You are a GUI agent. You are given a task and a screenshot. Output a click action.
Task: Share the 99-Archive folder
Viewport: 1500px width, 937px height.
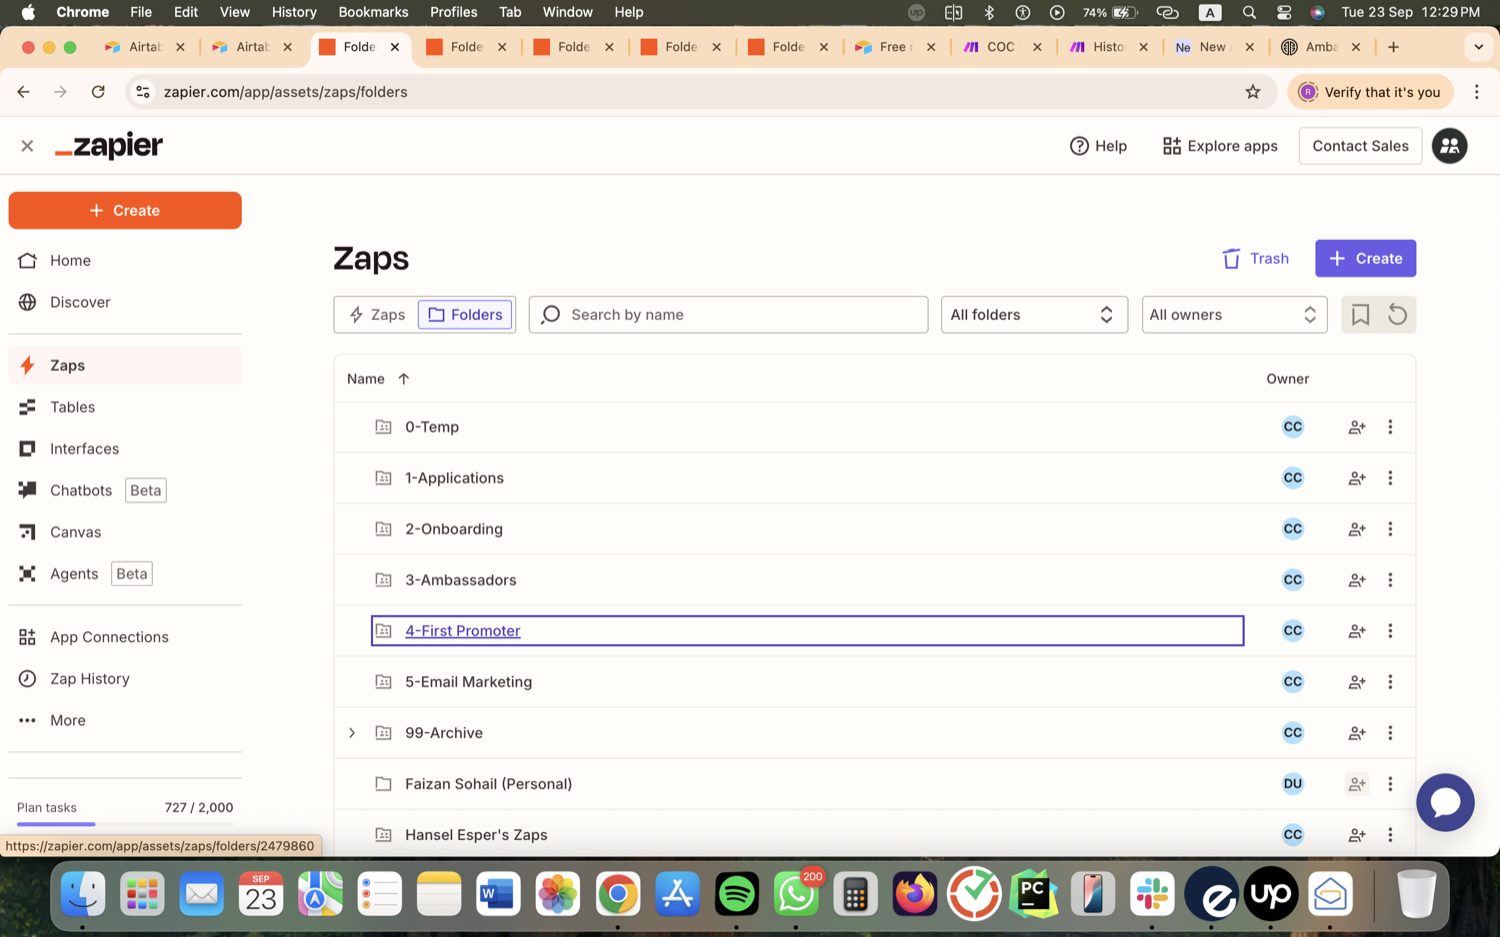(x=1357, y=733)
